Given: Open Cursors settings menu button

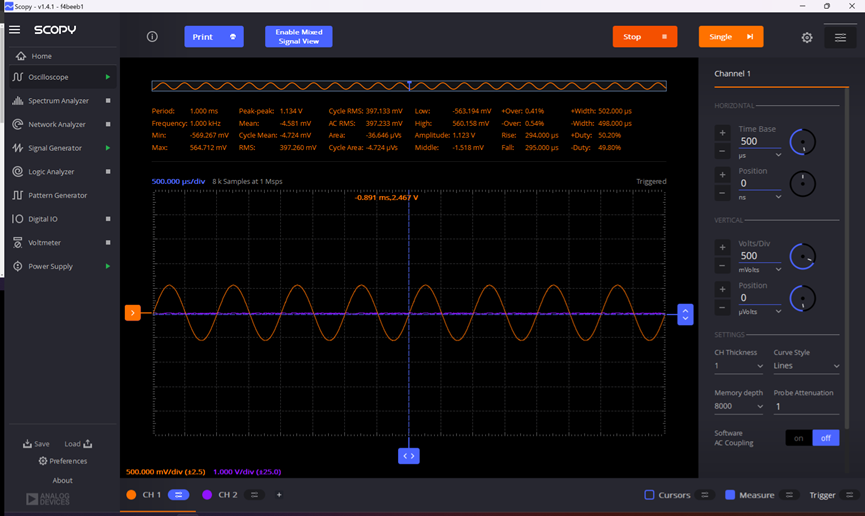Looking at the screenshot, I should click(704, 495).
